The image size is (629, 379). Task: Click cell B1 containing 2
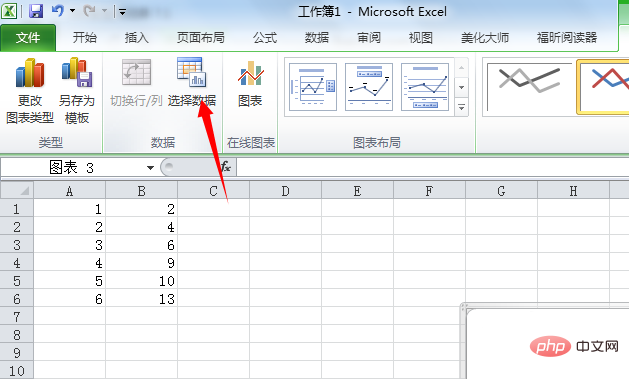142,209
